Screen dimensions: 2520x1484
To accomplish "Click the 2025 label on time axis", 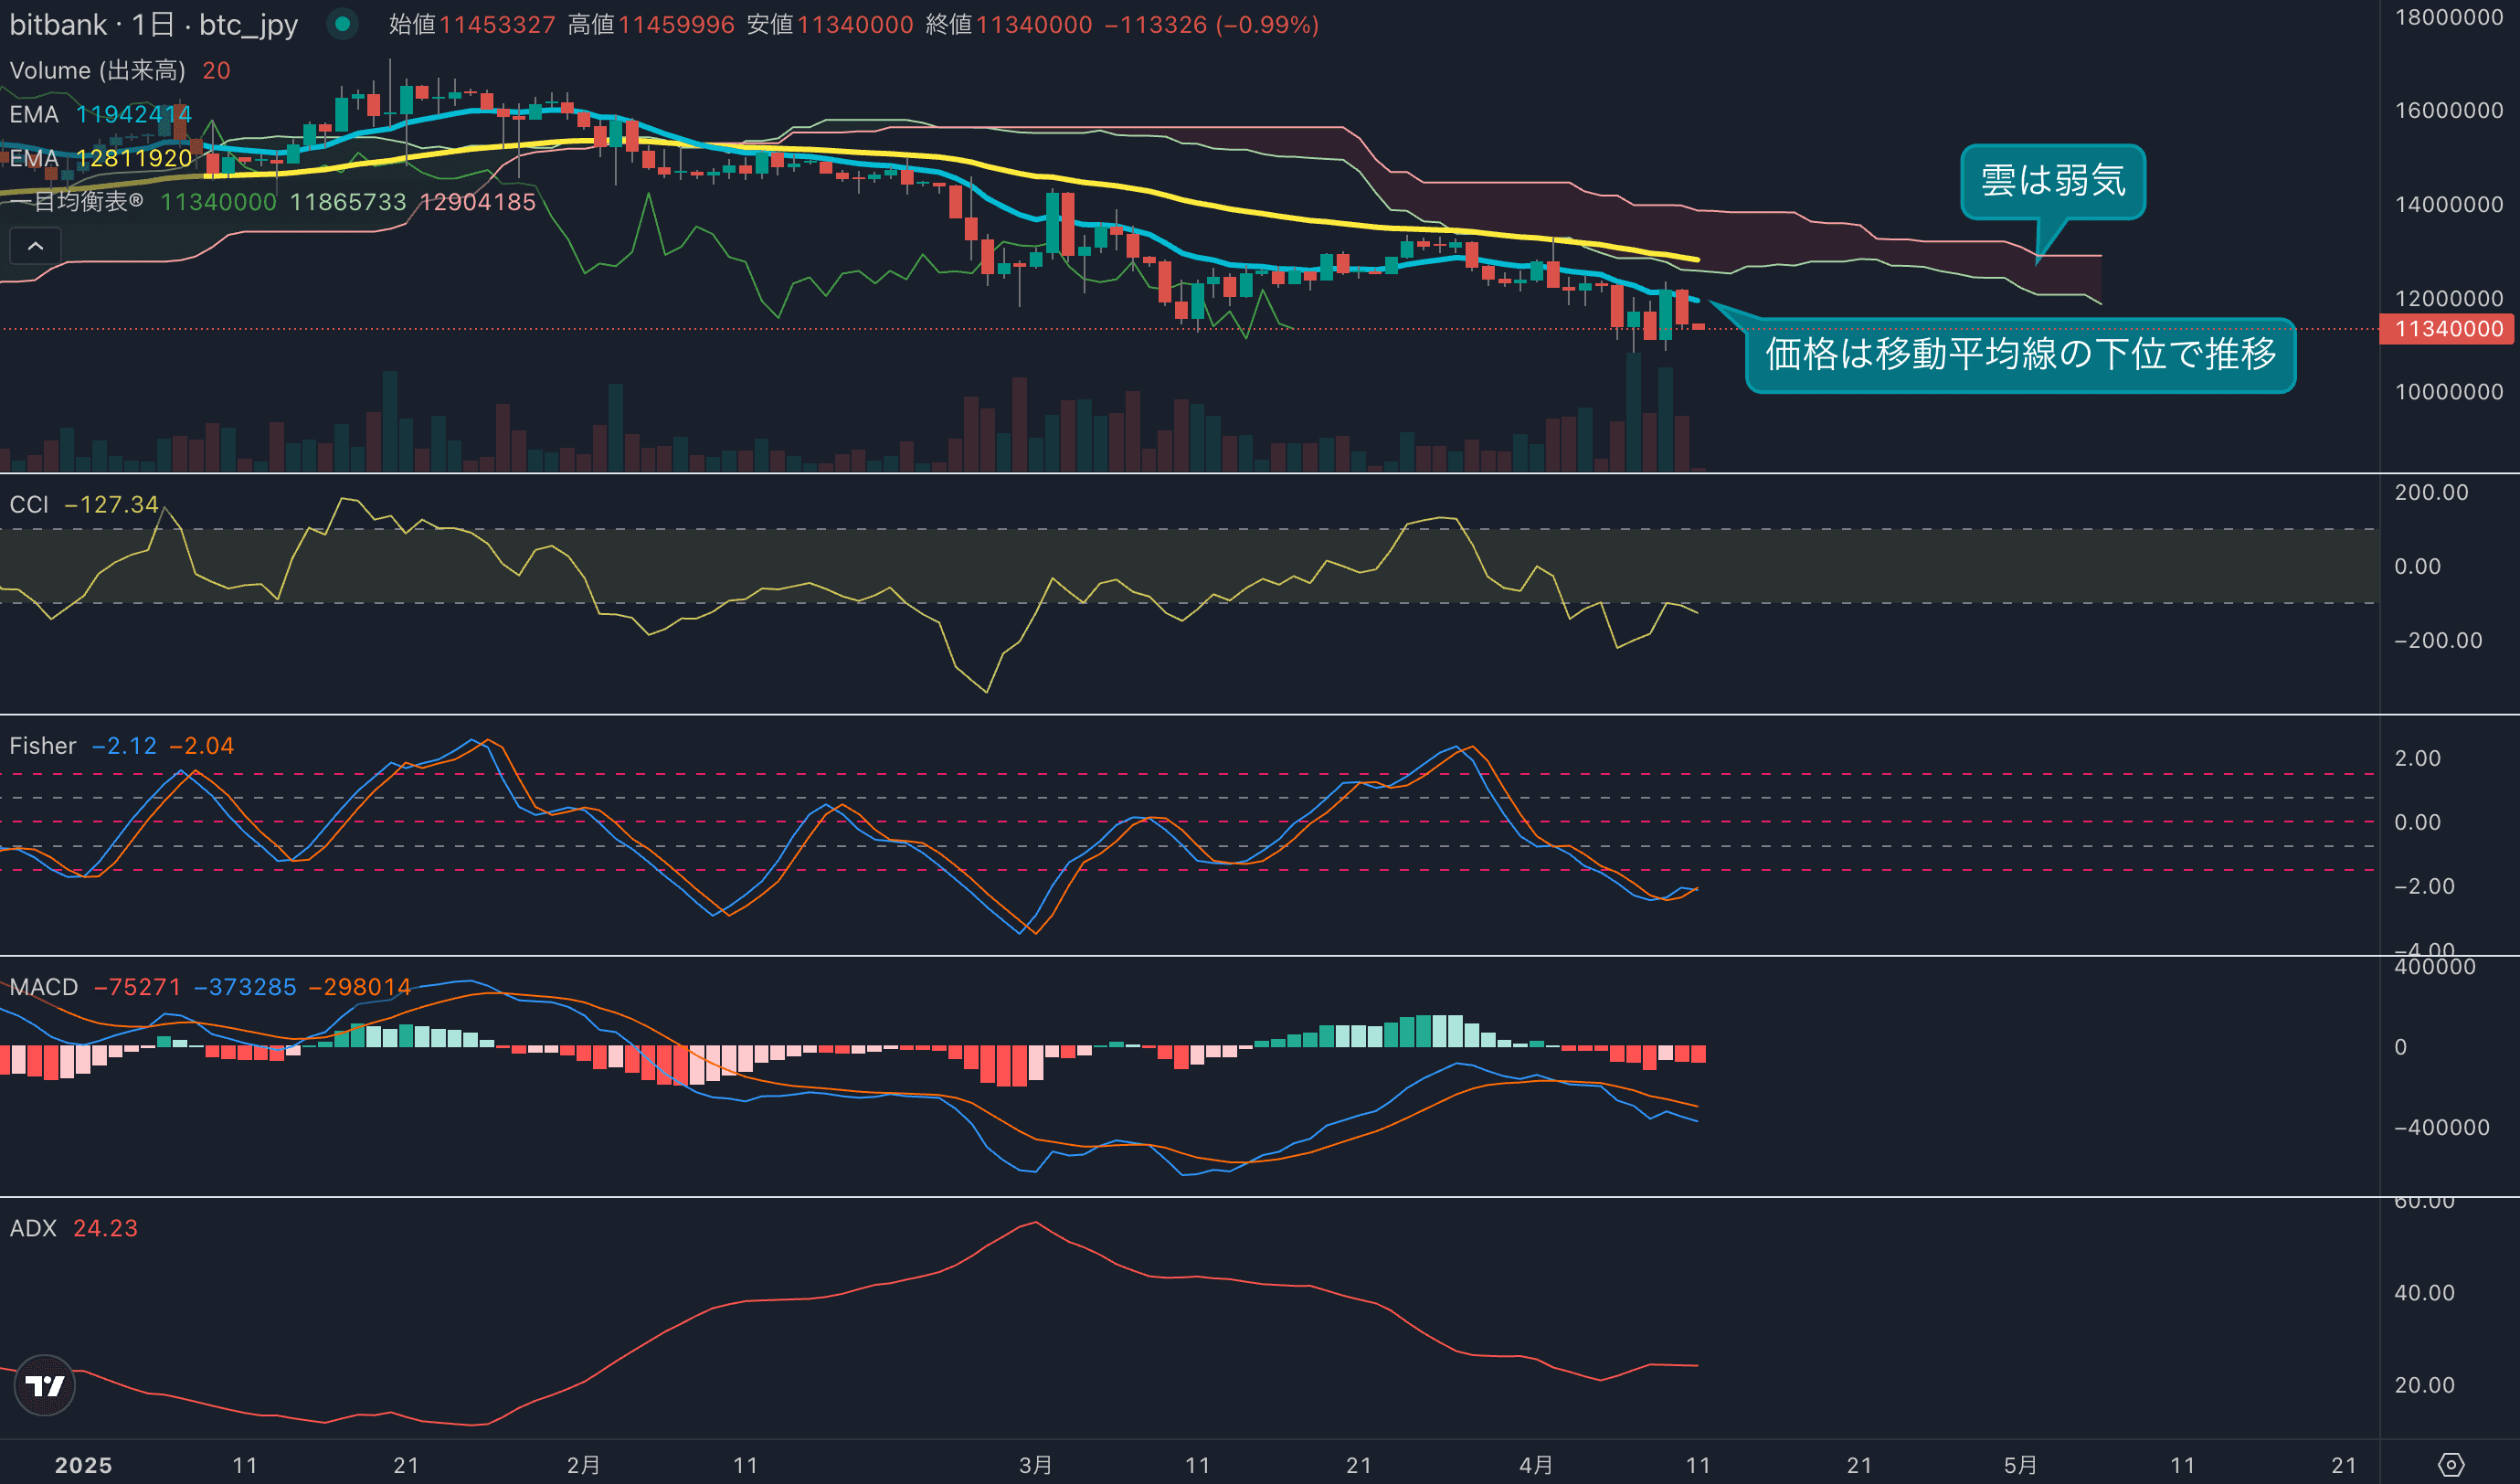I will tap(83, 1465).
